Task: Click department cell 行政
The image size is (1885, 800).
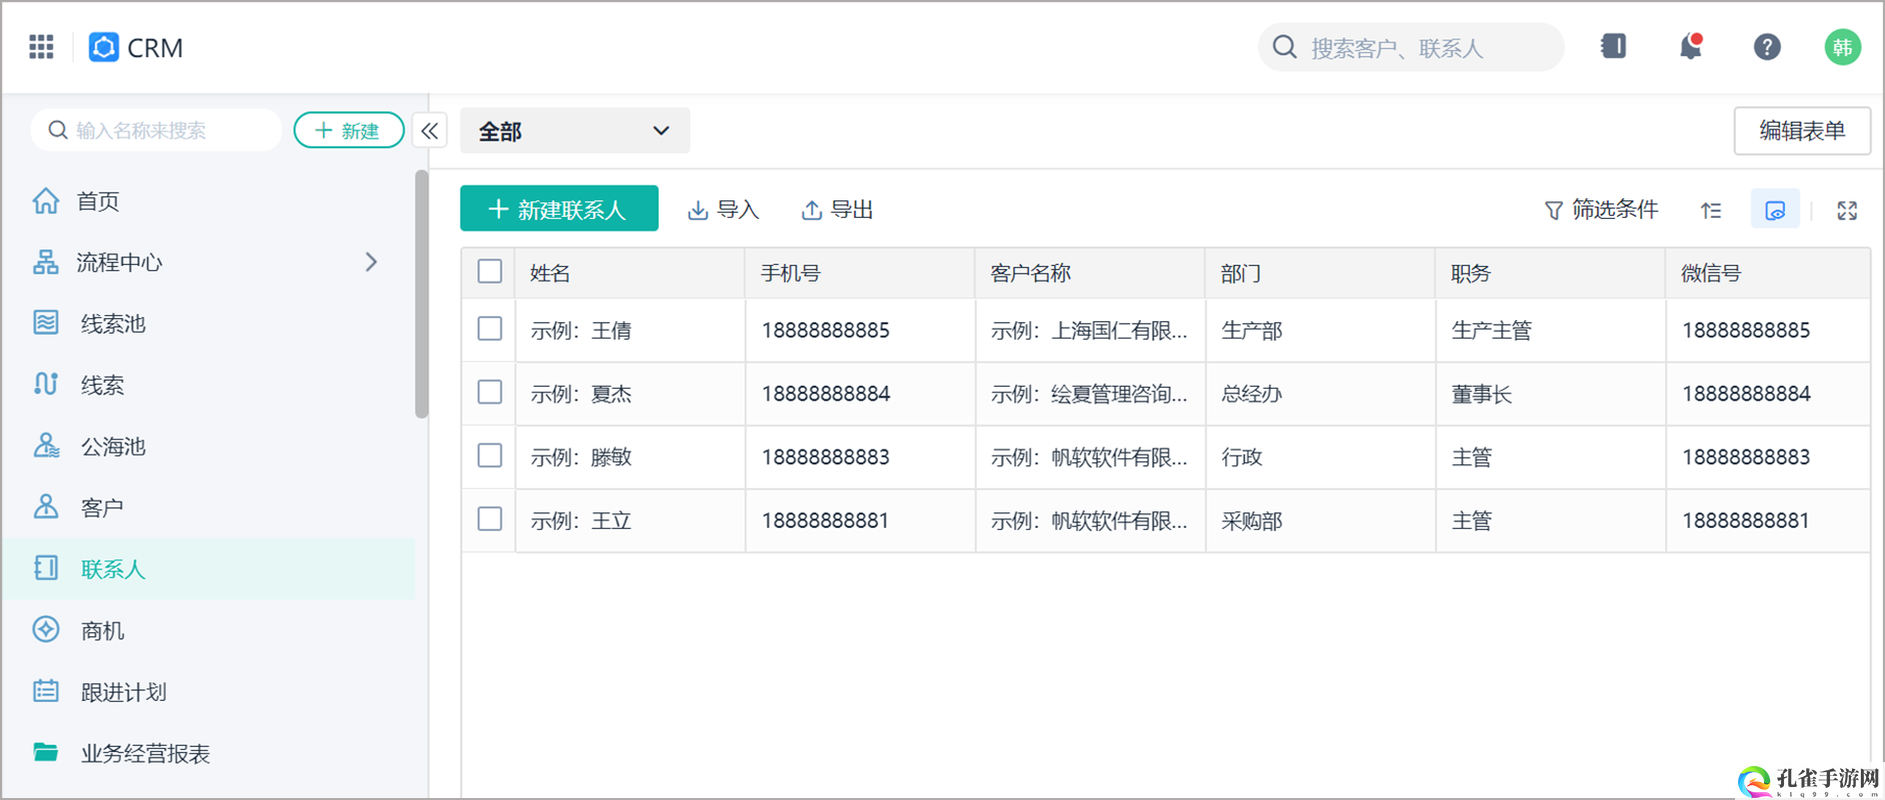Action: click(1320, 457)
